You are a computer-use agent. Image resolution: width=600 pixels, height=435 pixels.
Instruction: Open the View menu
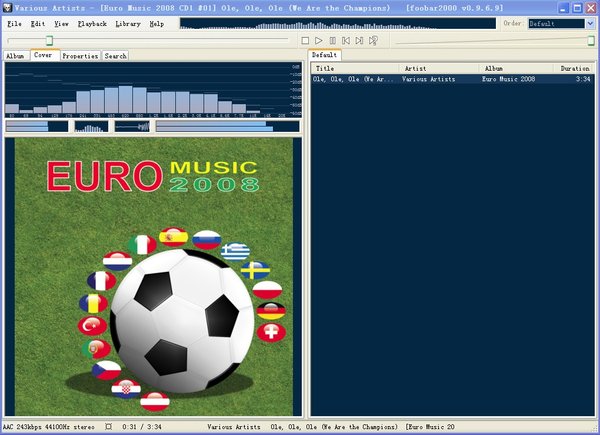coord(61,24)
